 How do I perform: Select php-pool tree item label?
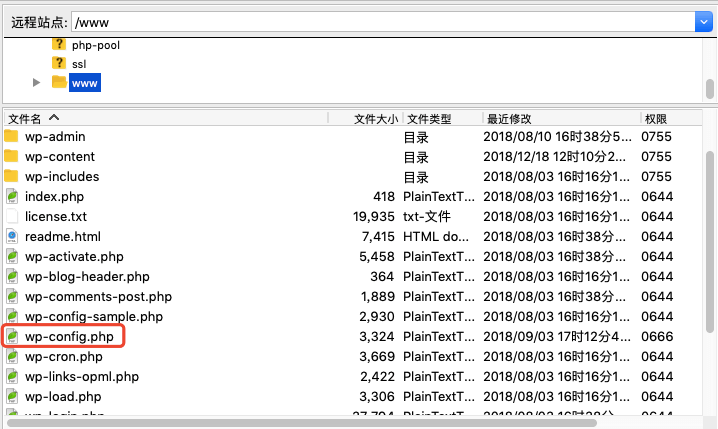click(96, 45)
